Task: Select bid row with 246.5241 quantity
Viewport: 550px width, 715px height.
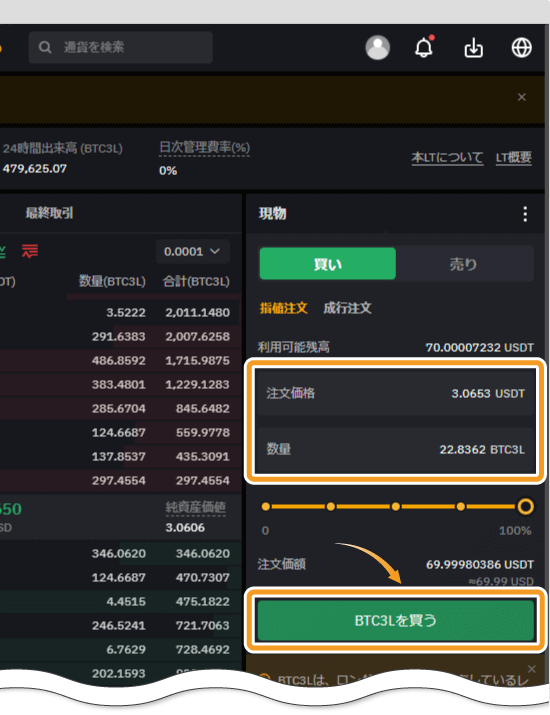Action: 121,626
